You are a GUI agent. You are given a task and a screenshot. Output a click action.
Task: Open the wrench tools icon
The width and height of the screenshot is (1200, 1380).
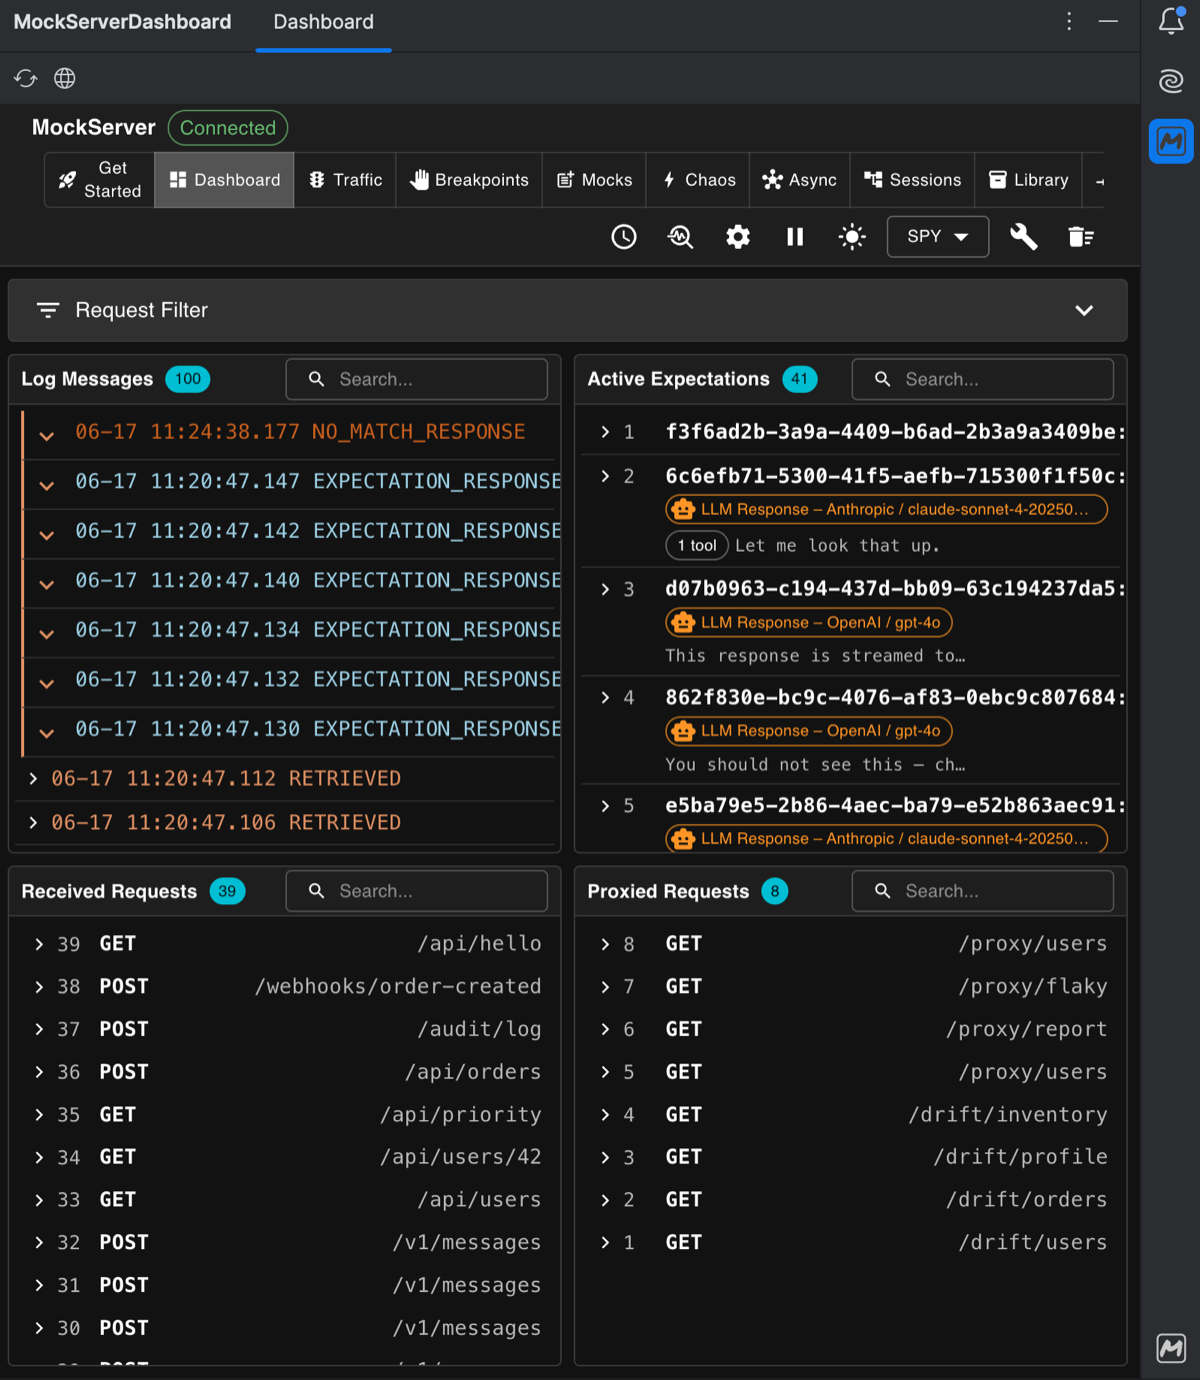1024,237
